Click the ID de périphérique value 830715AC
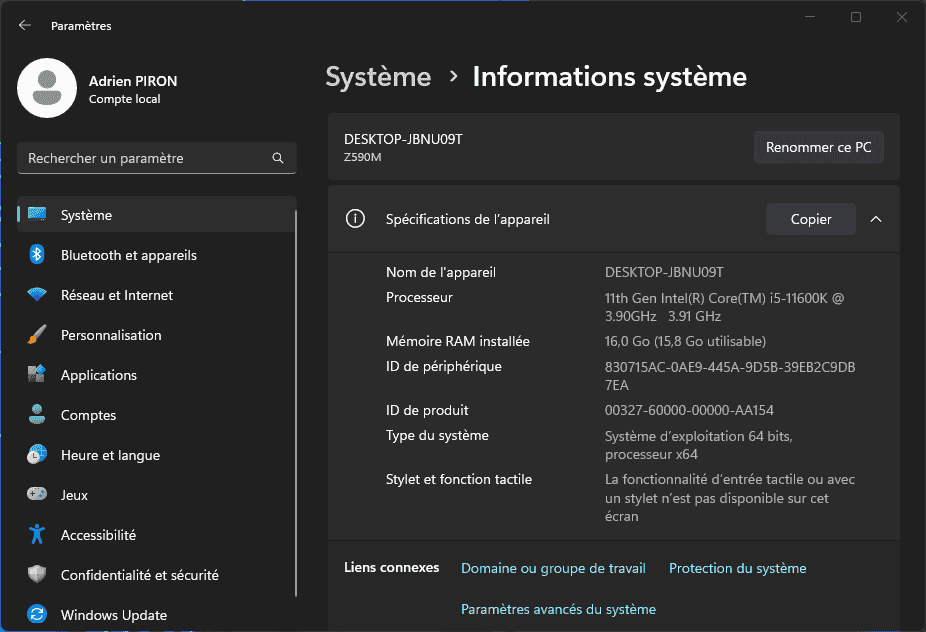Image resolution: width=926 pixels, height=632 pixels. (x=730, y=376)
